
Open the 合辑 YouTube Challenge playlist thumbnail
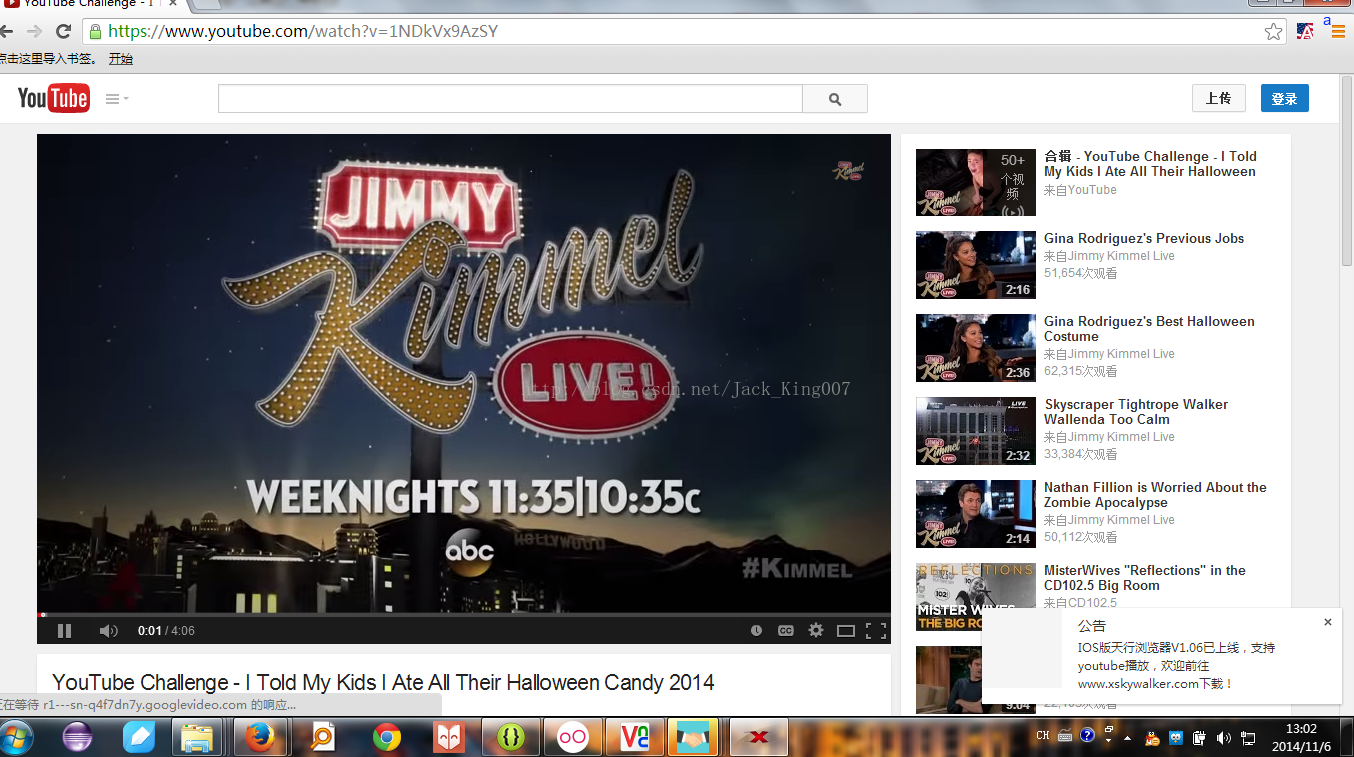coord(976,182)
